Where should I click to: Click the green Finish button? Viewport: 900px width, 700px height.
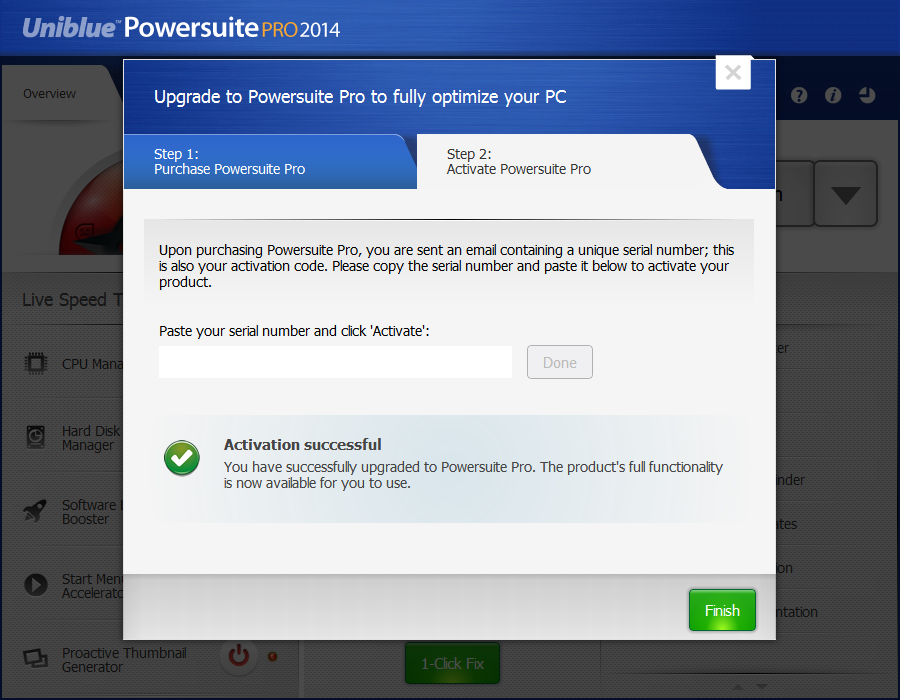pos(722,610)
